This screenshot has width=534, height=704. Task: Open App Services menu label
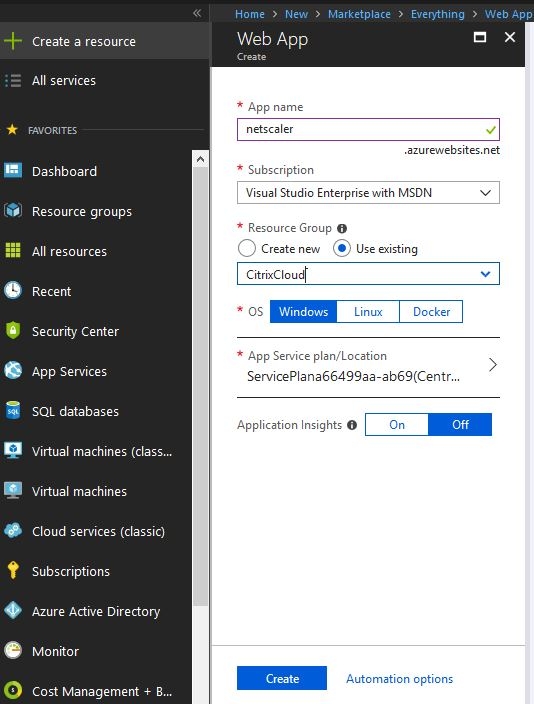[x=69, y=372]
